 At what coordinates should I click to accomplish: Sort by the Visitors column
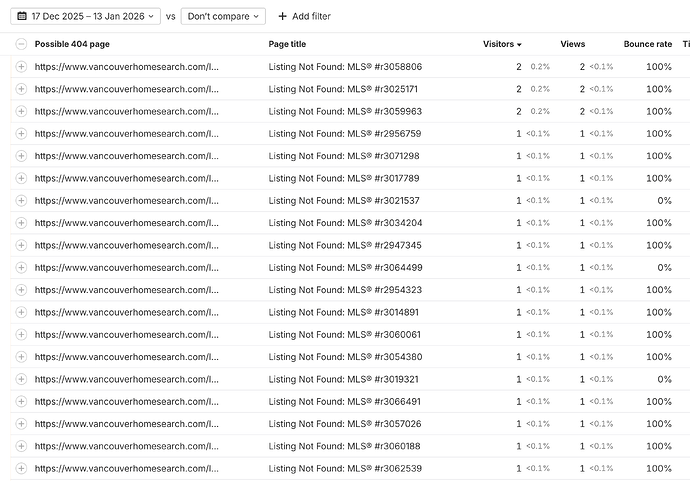(502, 44)
